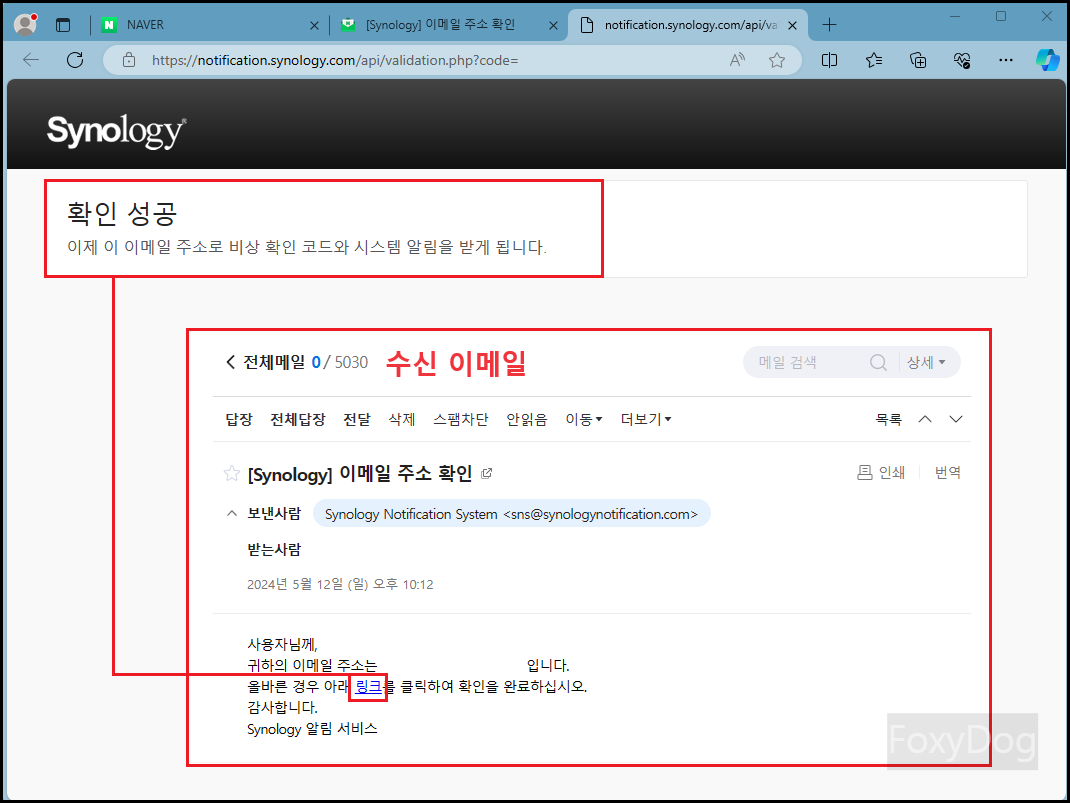The image size is (1070, 803).
Task: Click the 답장 reply button
Action: click(x=239, y=420)
